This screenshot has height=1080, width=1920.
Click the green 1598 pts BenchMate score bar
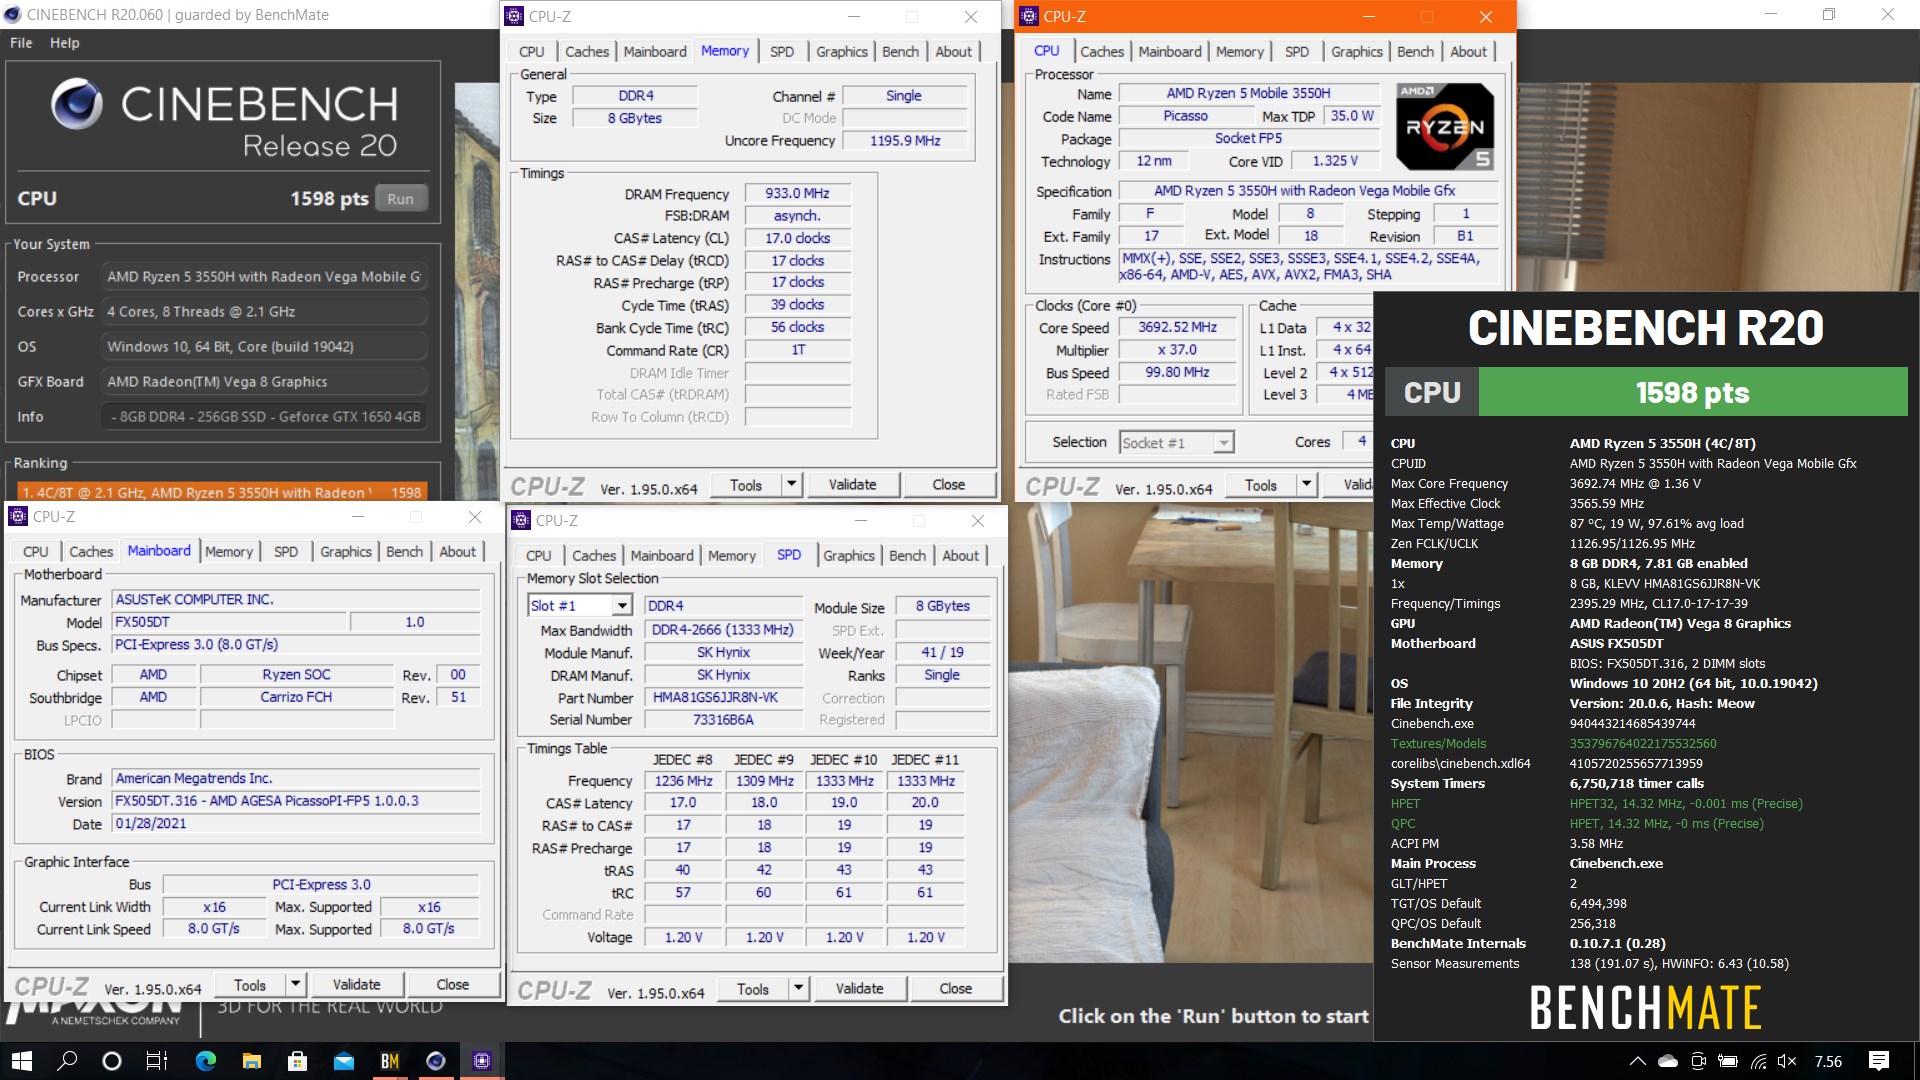click(x=1692, y=392)
